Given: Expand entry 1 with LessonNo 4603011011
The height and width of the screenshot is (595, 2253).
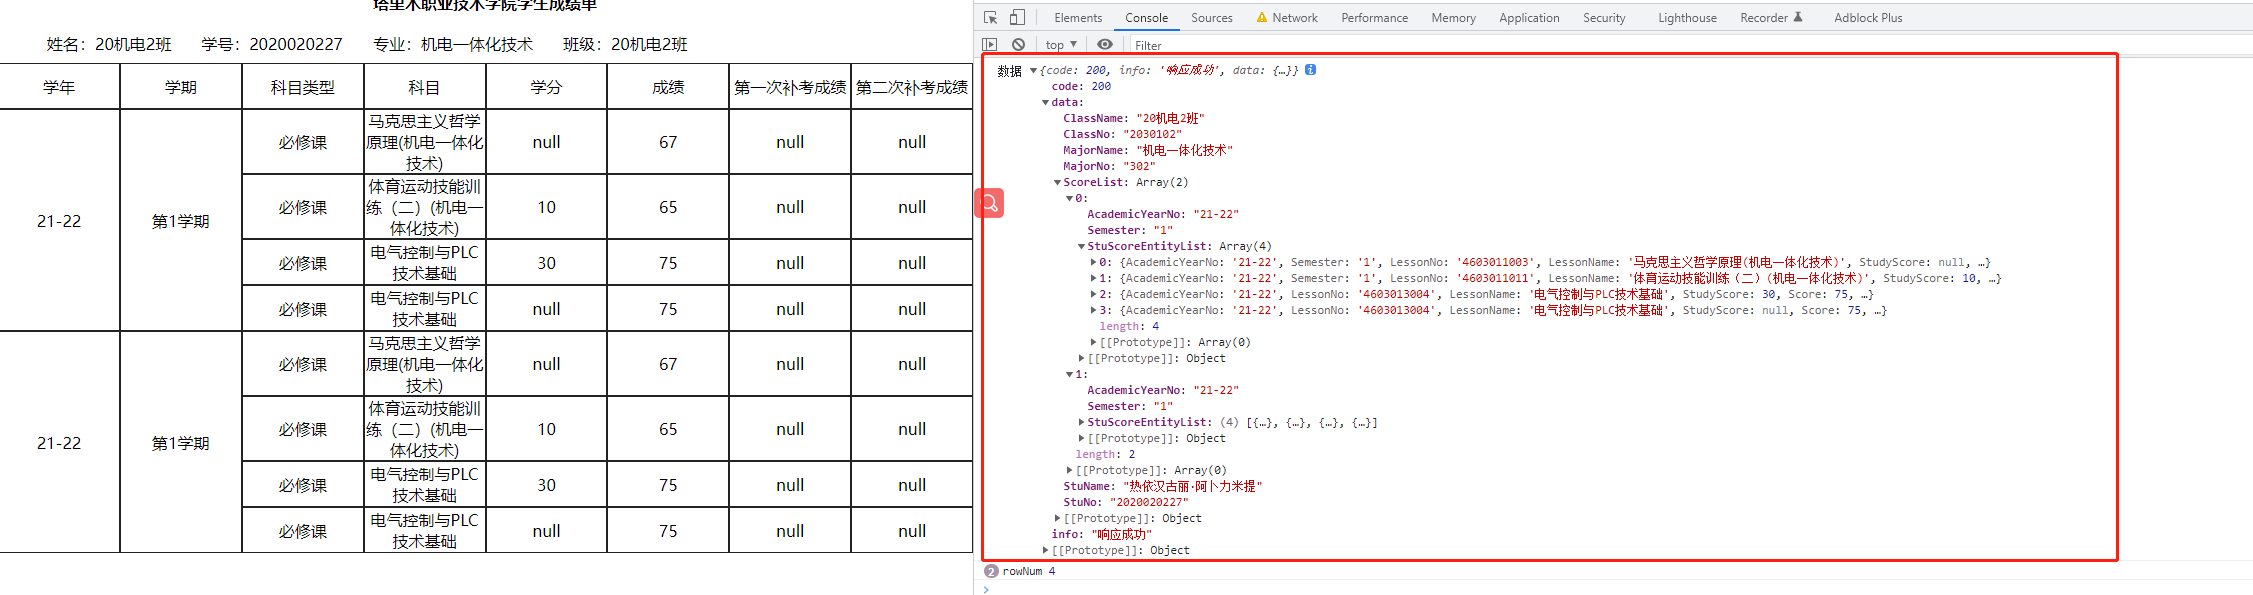Looking at the screenshot, I should point(1093,278).
